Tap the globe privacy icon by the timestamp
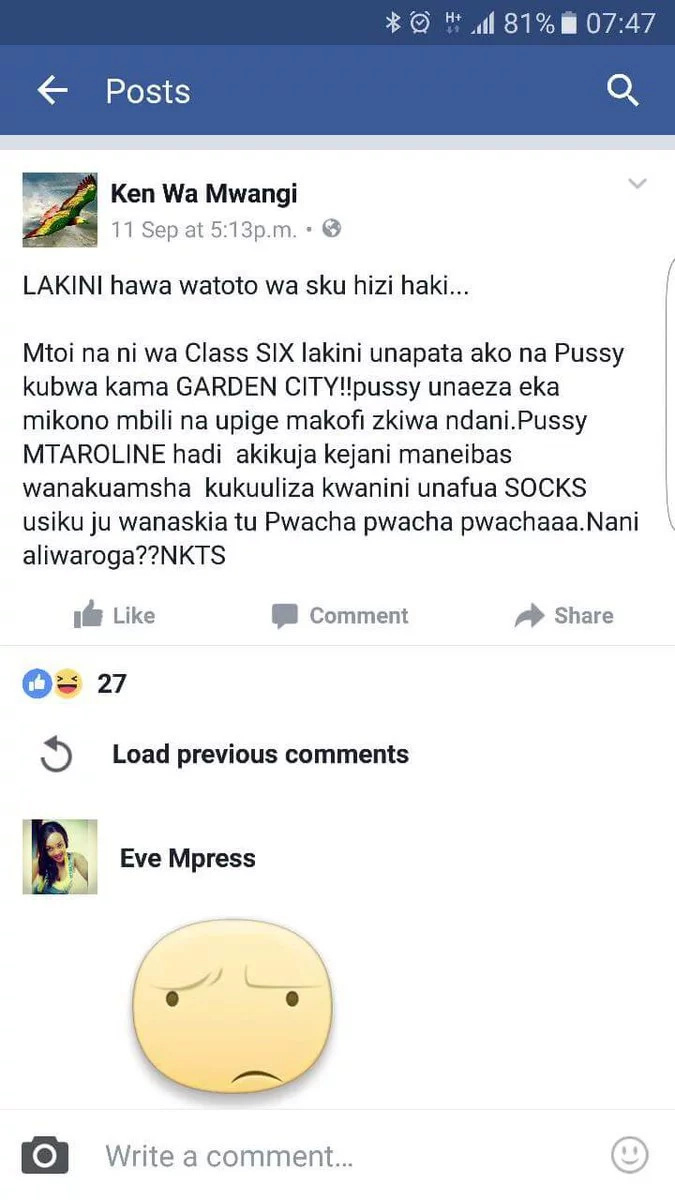The width and height of the screenshot is (675, 1200). point(332,229)
